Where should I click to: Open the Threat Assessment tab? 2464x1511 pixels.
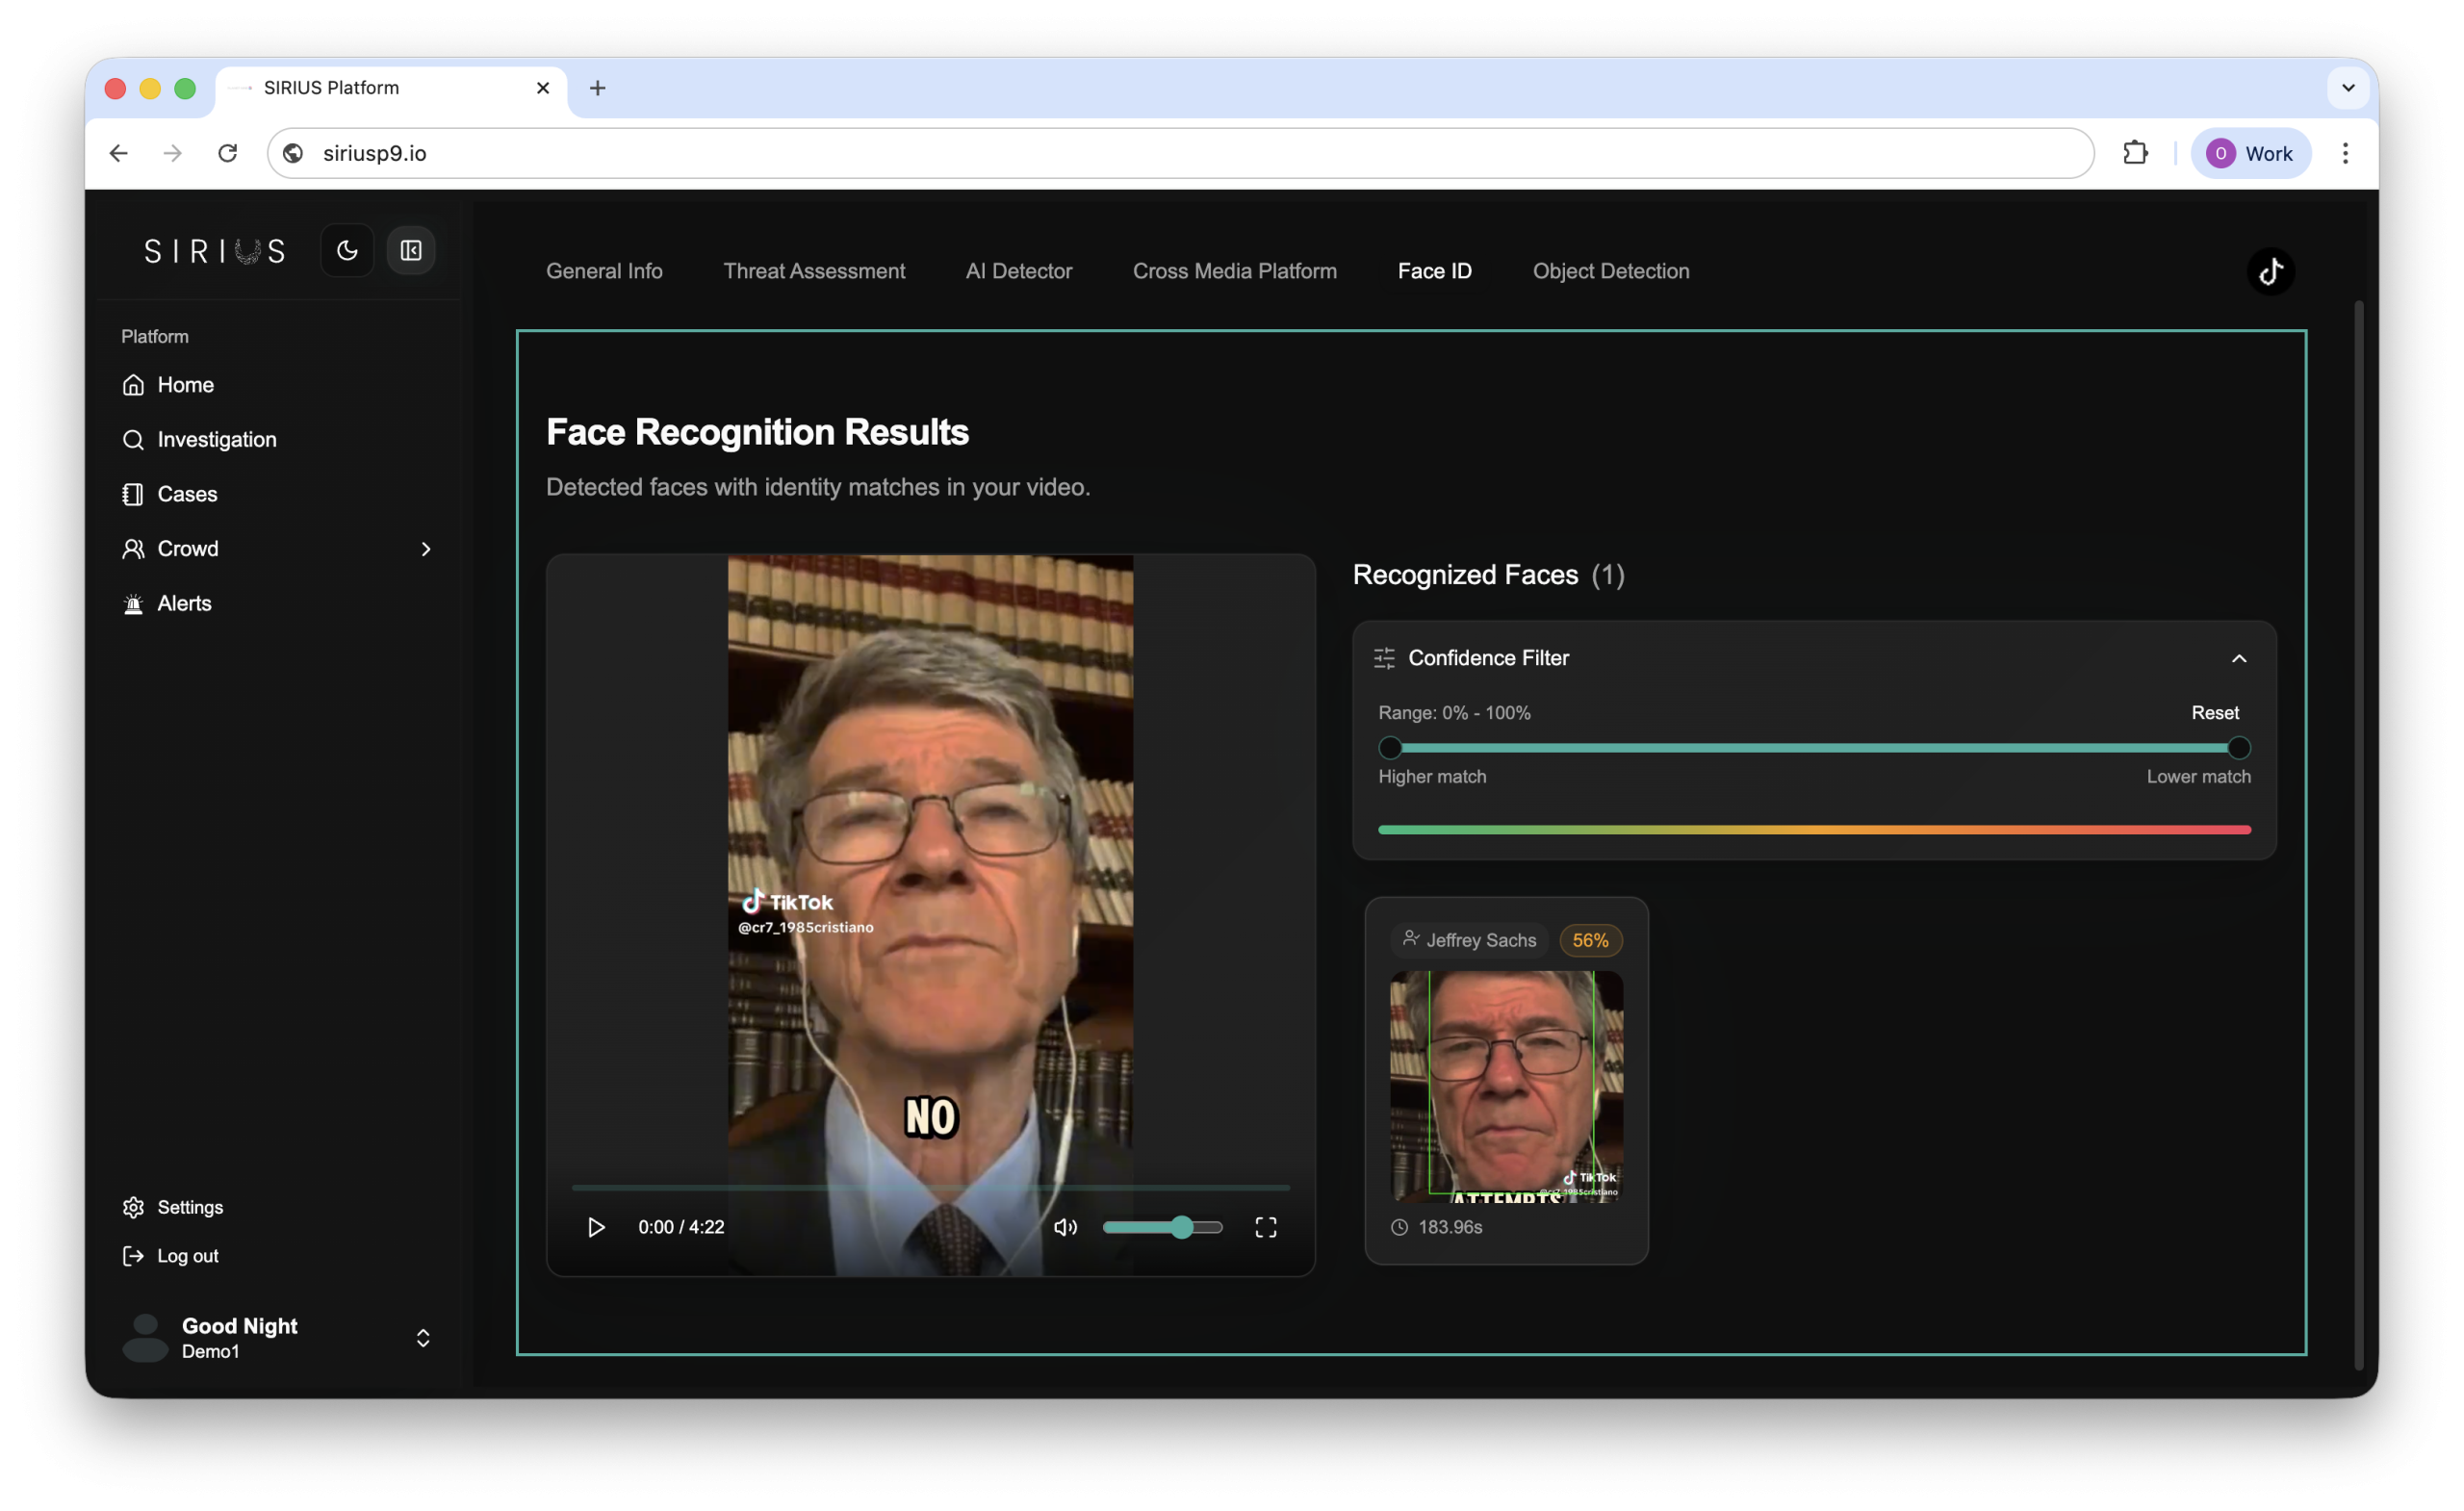point(813,271)
